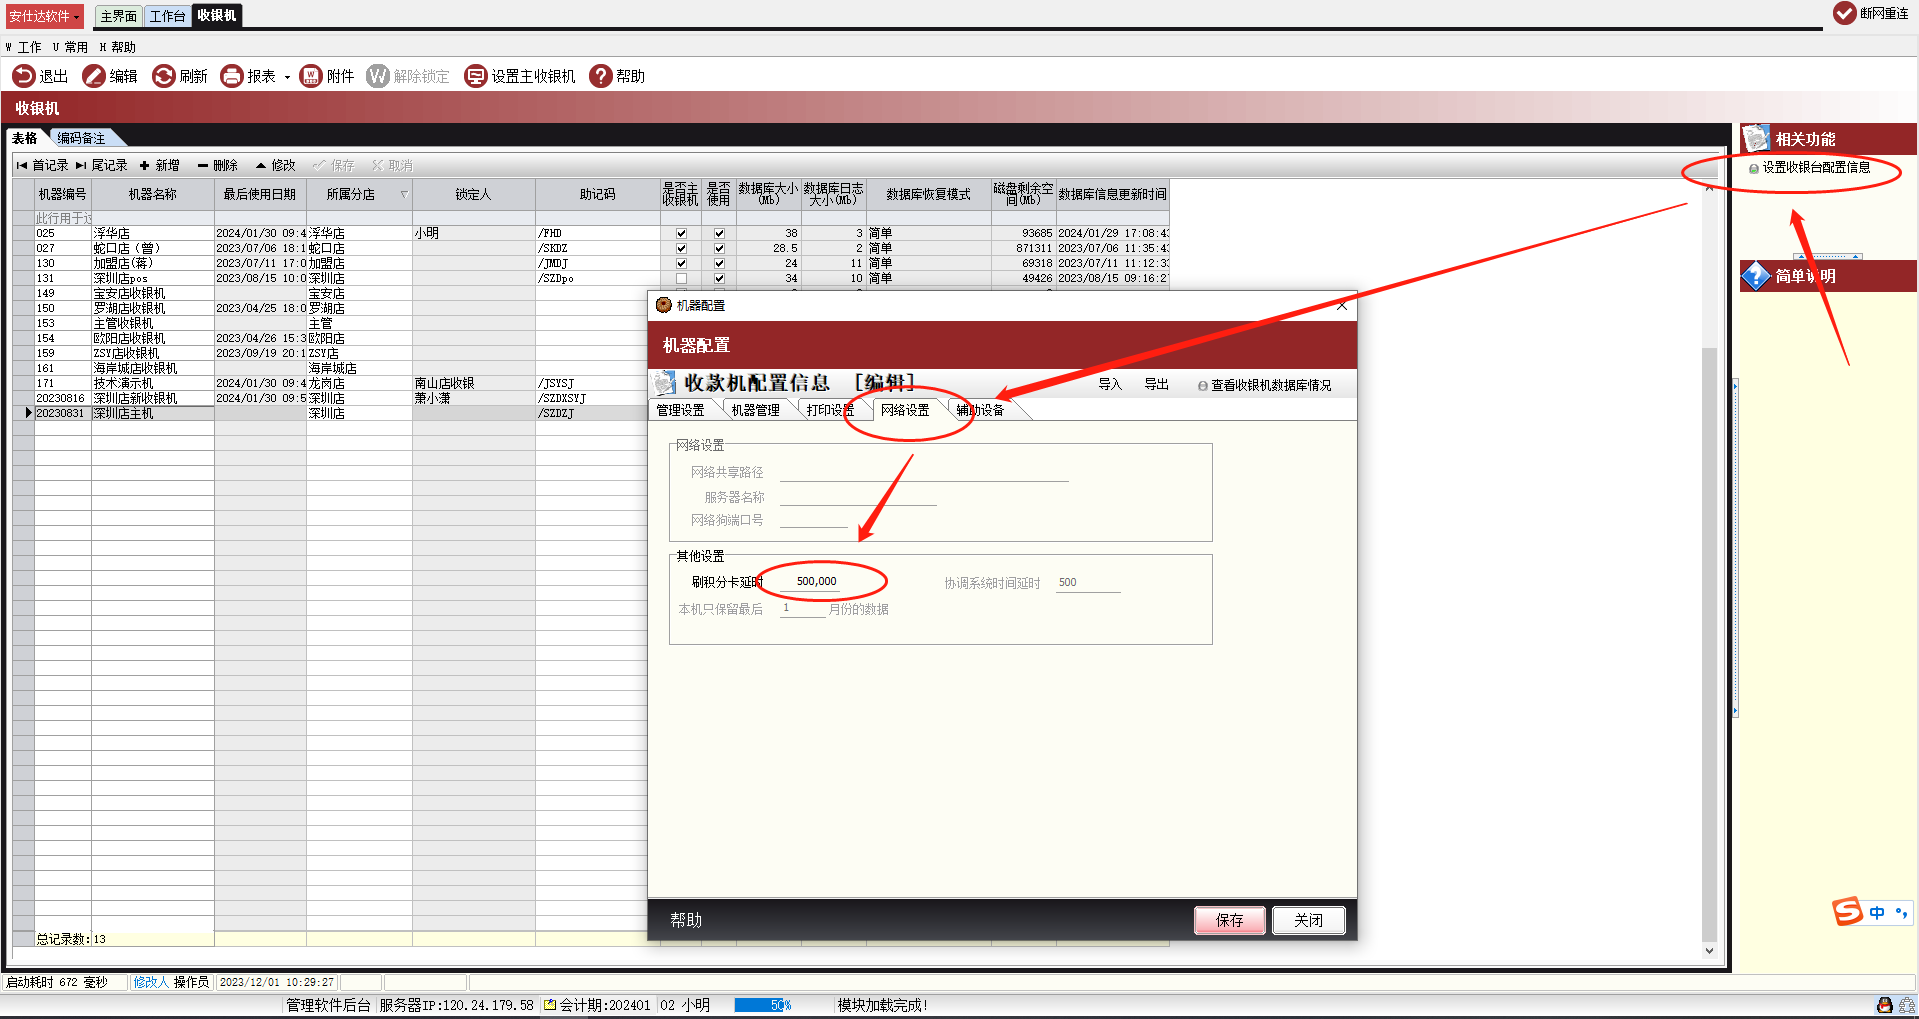Click the 协调系统时间延时 input field

point(1088,582)
